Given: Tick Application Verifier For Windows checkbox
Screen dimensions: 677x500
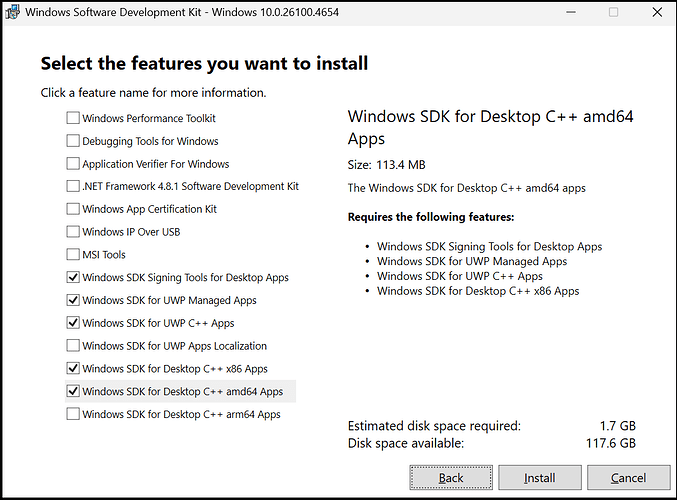Looking at the screenshot, I should pos(73,164).
